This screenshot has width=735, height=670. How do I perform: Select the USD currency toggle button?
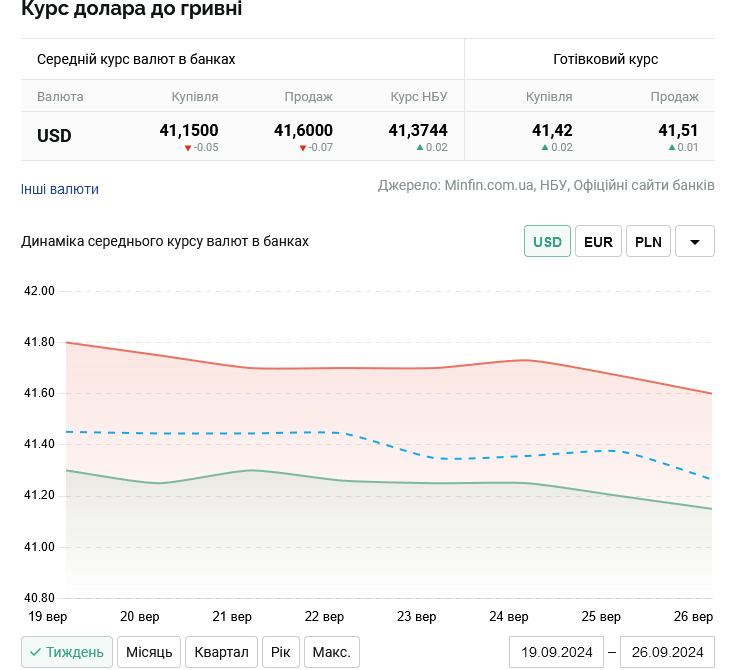click(547, 242)
